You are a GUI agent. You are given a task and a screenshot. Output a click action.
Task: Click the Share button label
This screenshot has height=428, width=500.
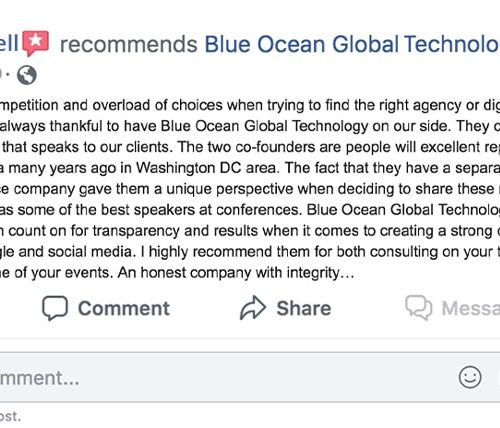[304, 308]
